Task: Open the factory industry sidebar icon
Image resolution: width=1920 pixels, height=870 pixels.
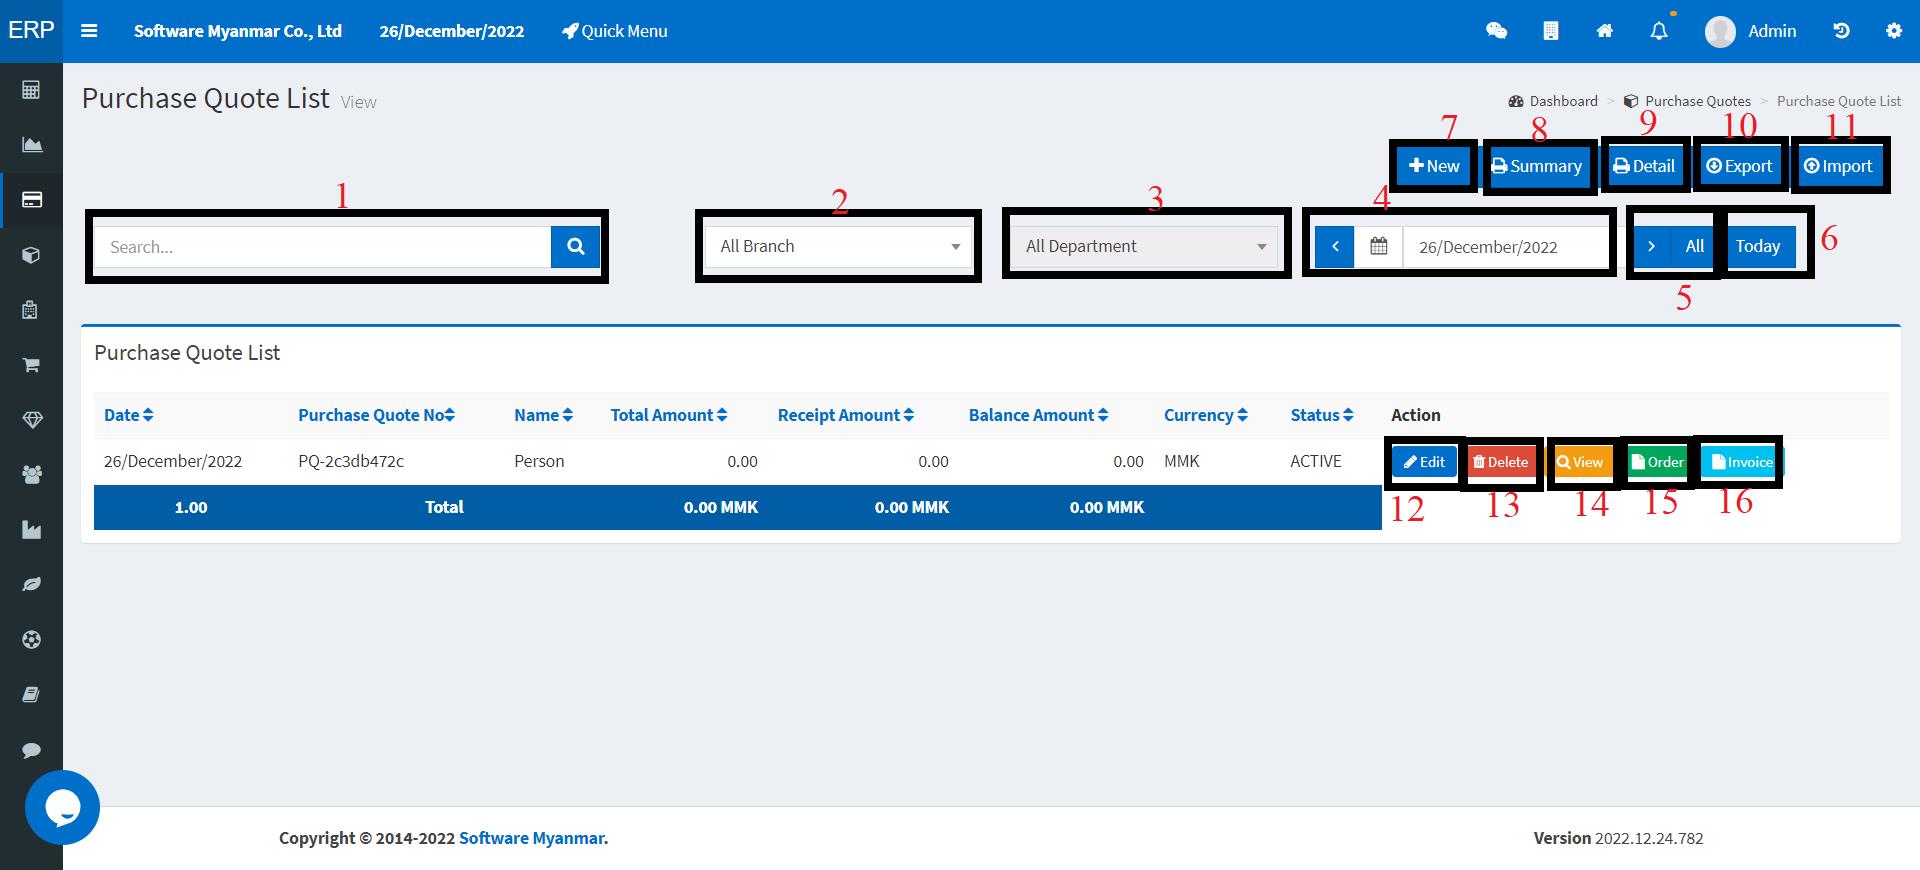Action: [31, 530]
